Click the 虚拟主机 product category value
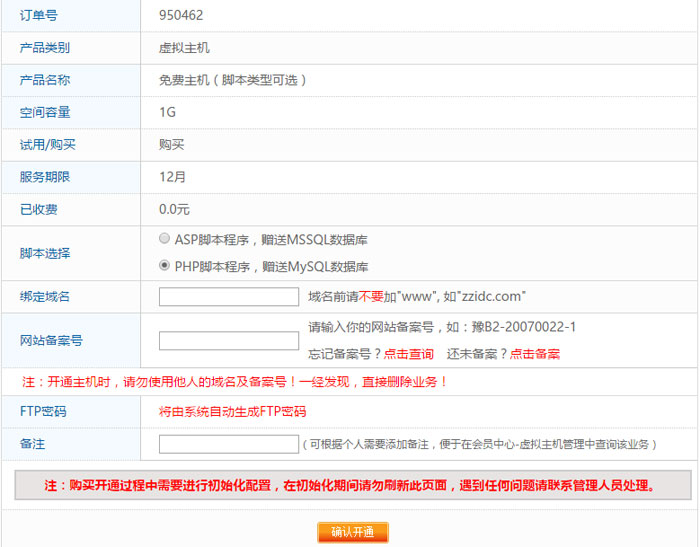Image resolution: width=700 pixels, height=547 pixels. [184, 48]
